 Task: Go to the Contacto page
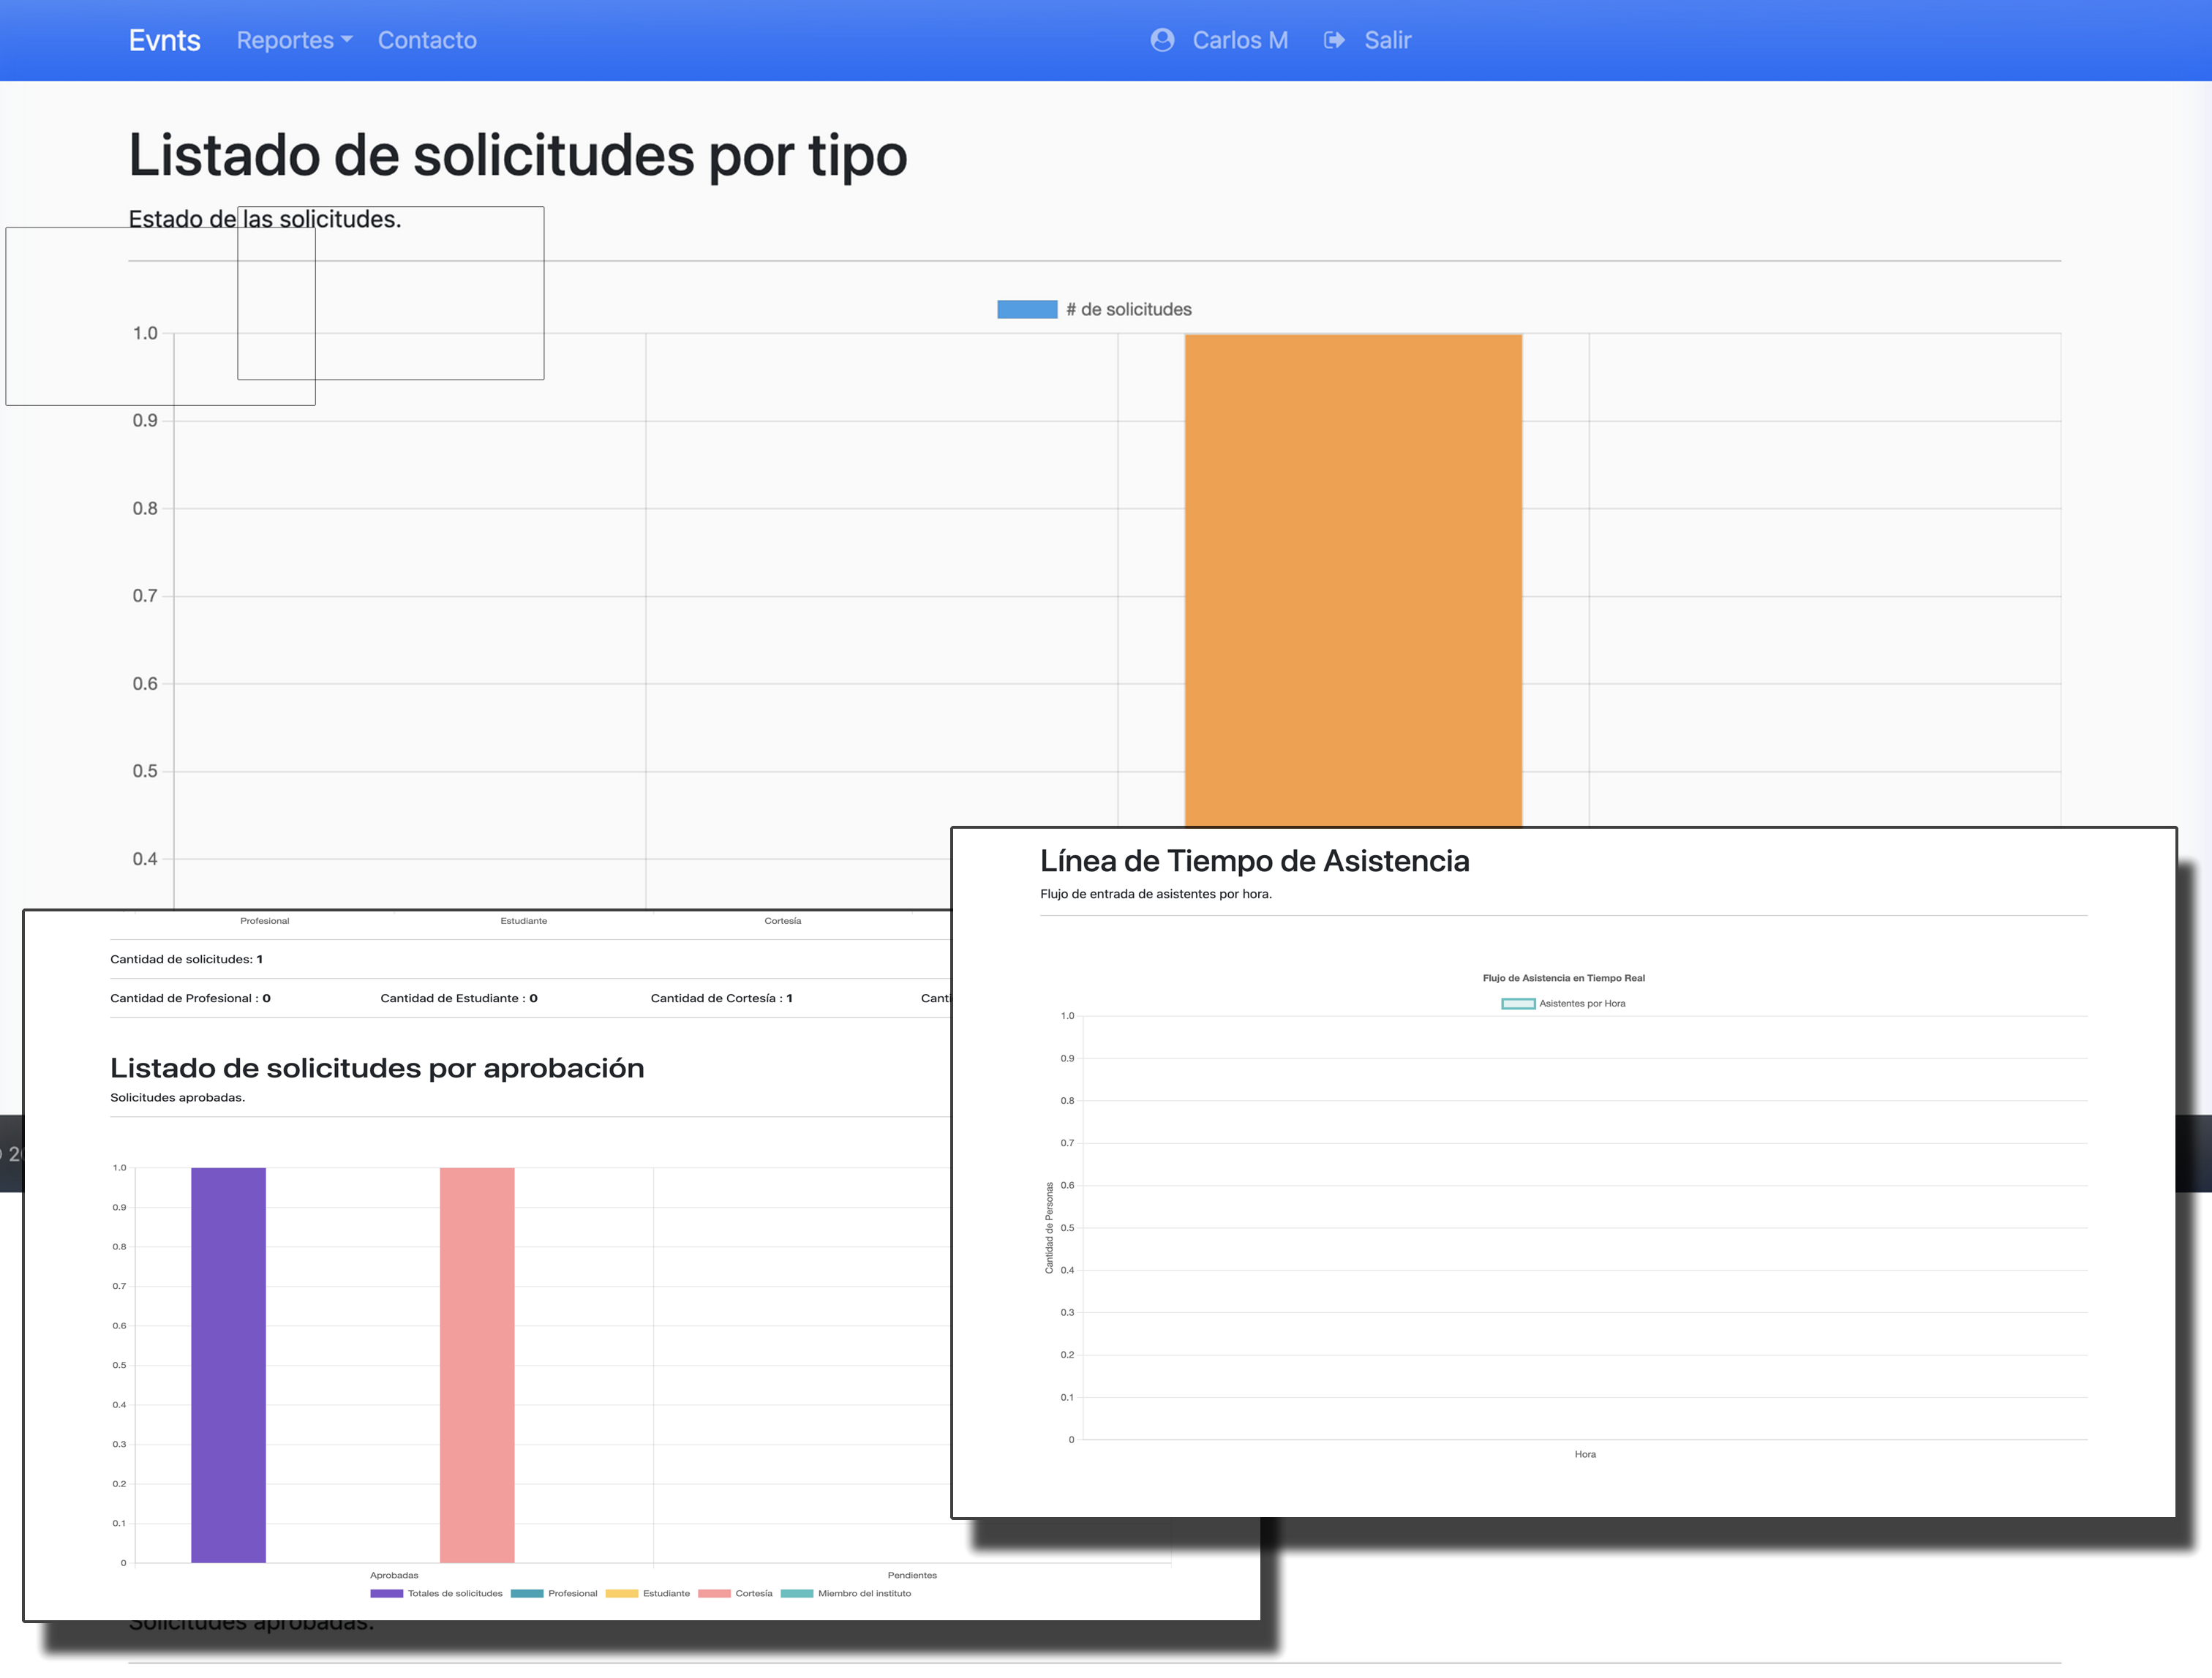427,40
